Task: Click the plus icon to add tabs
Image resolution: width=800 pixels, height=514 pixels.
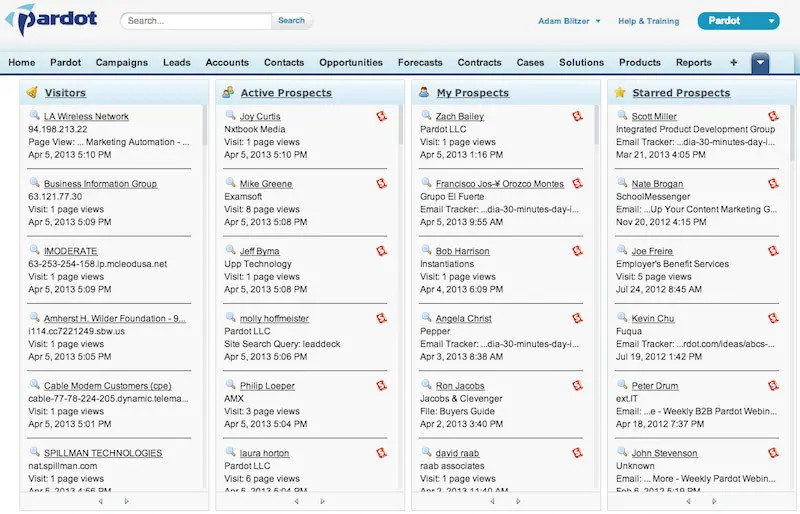Action: pos(734,63)
